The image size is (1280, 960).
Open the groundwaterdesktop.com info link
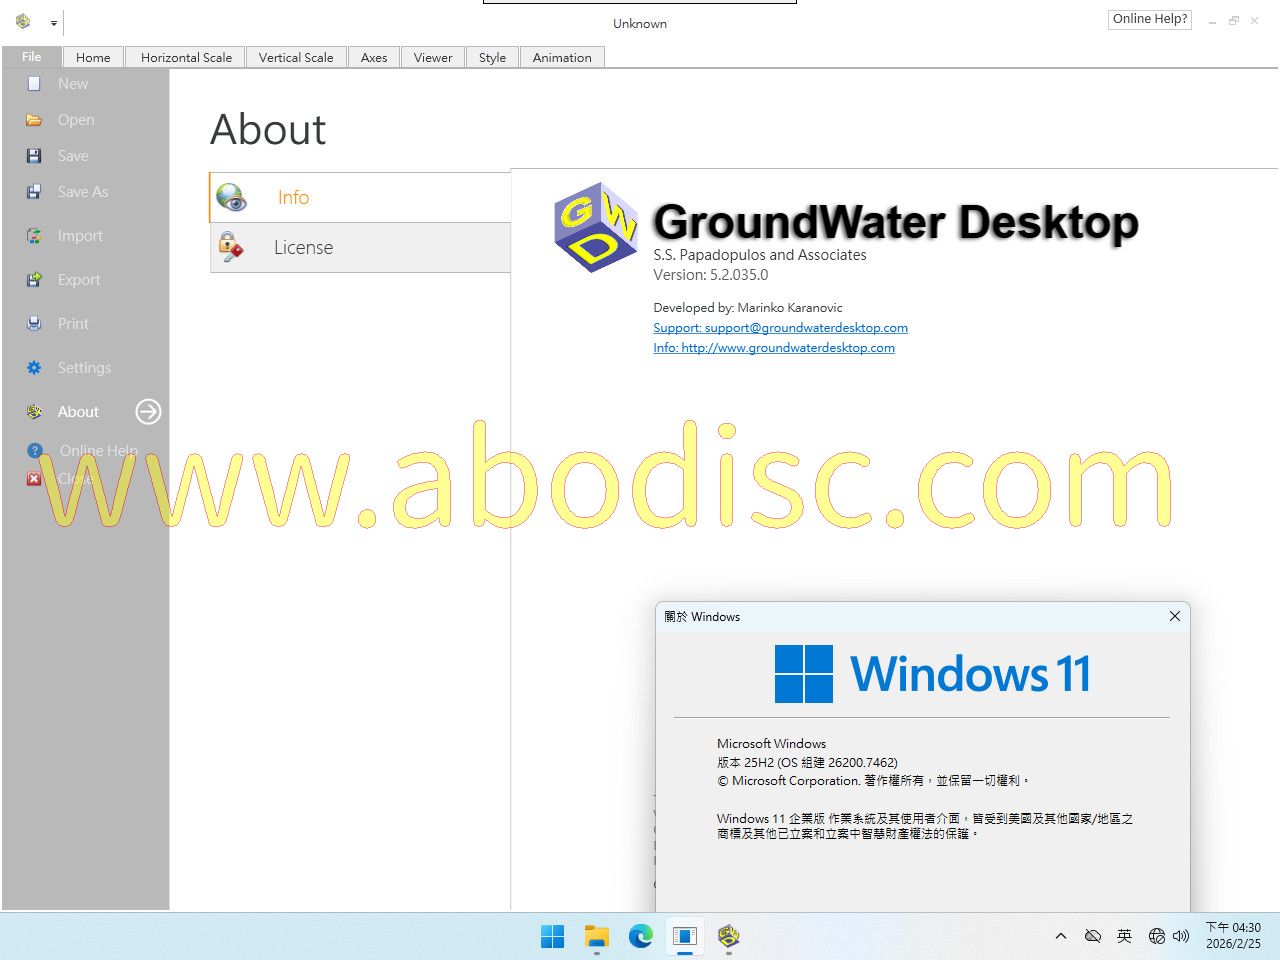773,348
